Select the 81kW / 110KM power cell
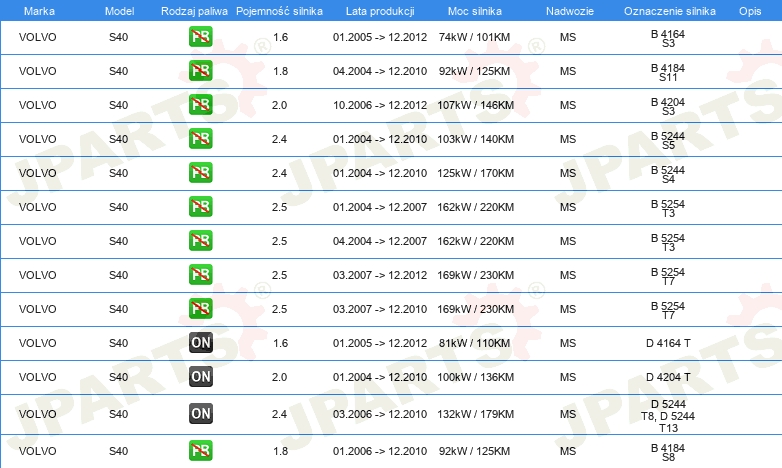782x468 pixels. 474,343
